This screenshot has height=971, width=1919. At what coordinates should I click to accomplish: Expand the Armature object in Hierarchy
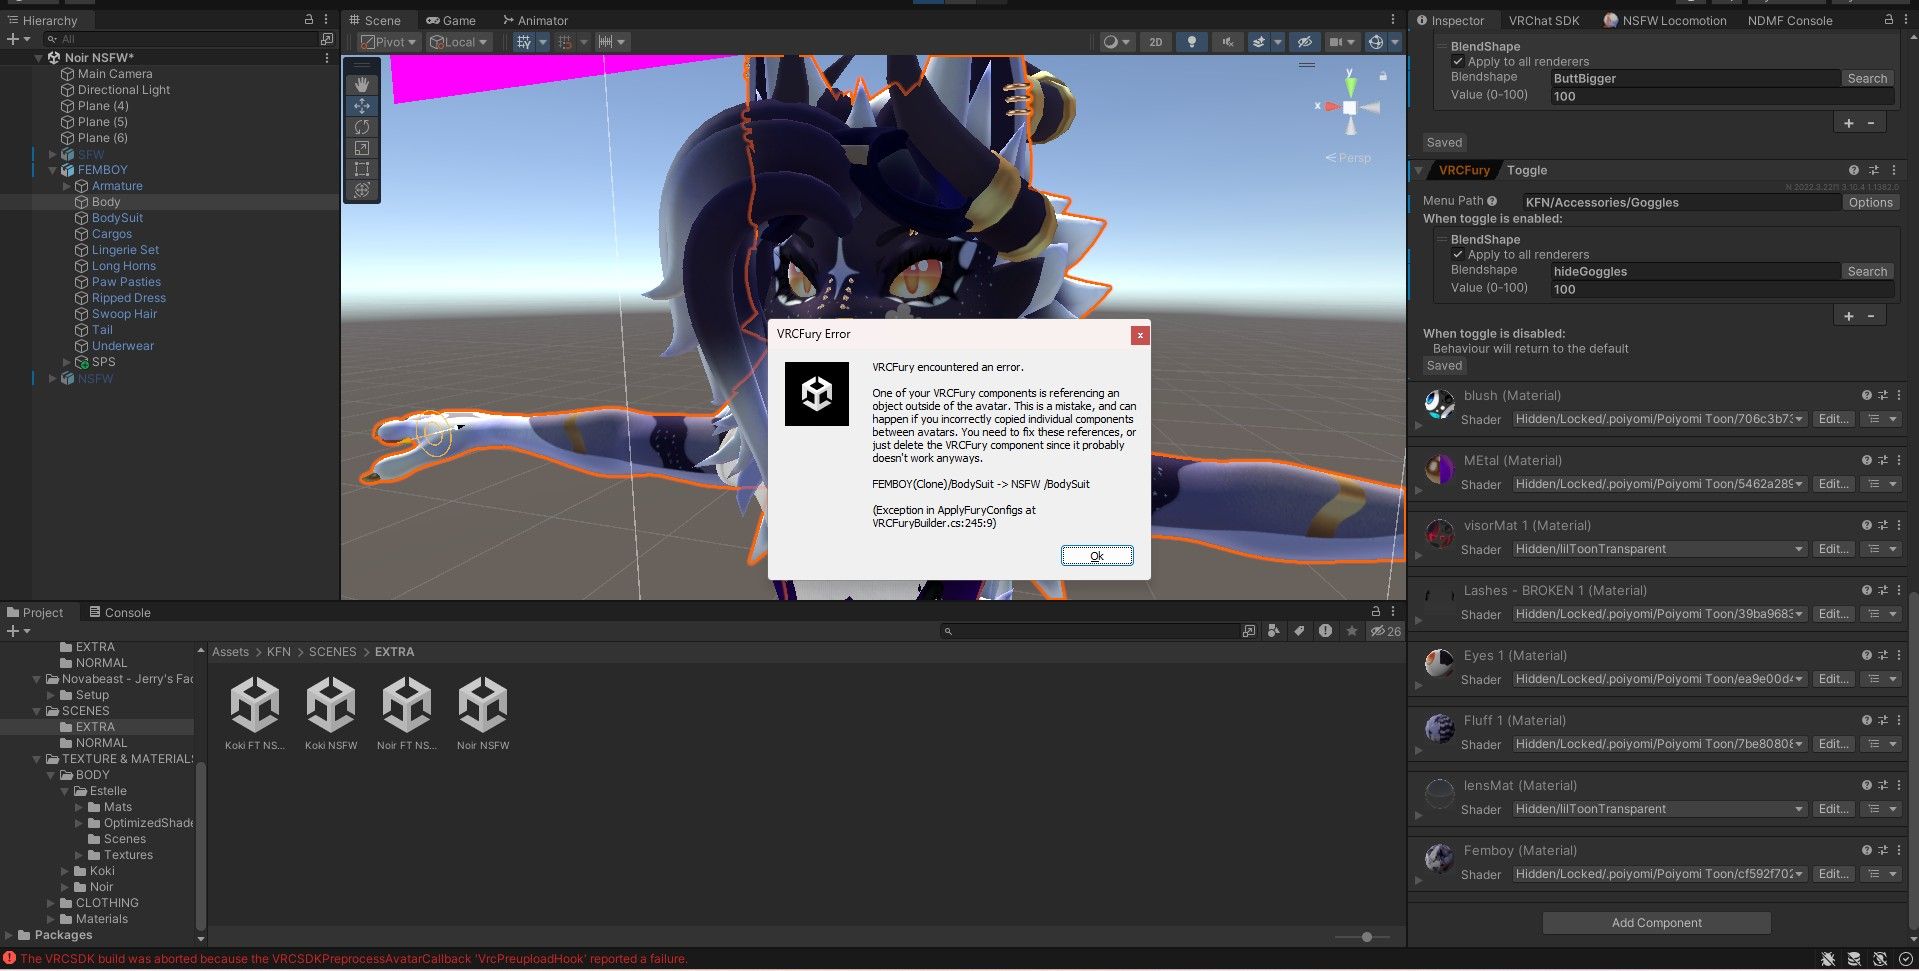[x=67, y=186]
